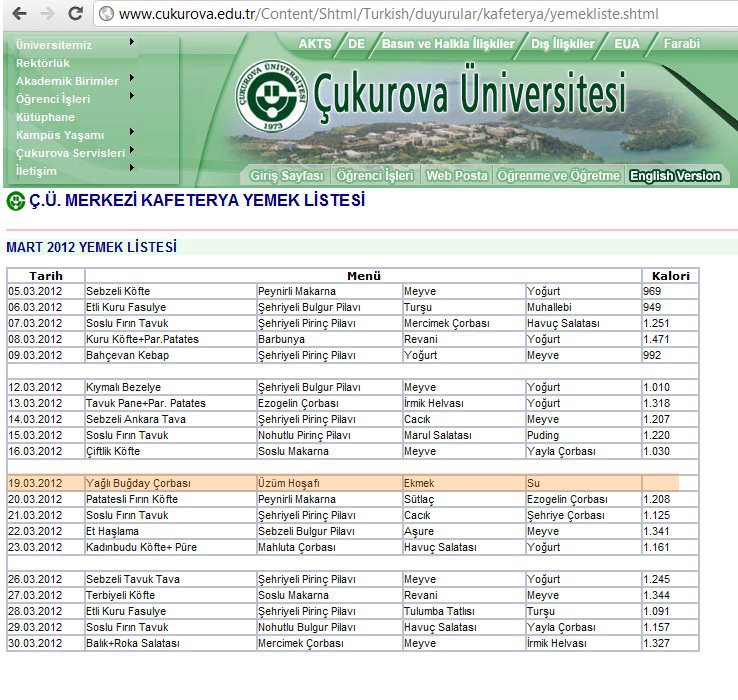The image size is (738, 700).
Task: Open the AKTS top tab
Action: [x=315, y=44]
